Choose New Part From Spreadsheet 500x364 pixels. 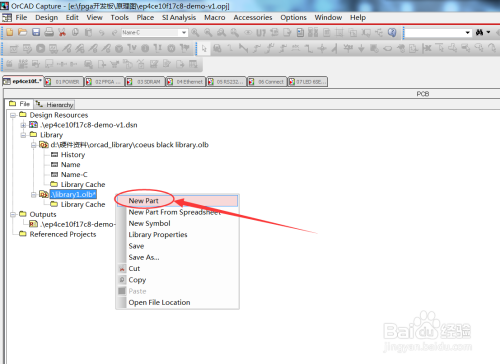click(177, 212)
